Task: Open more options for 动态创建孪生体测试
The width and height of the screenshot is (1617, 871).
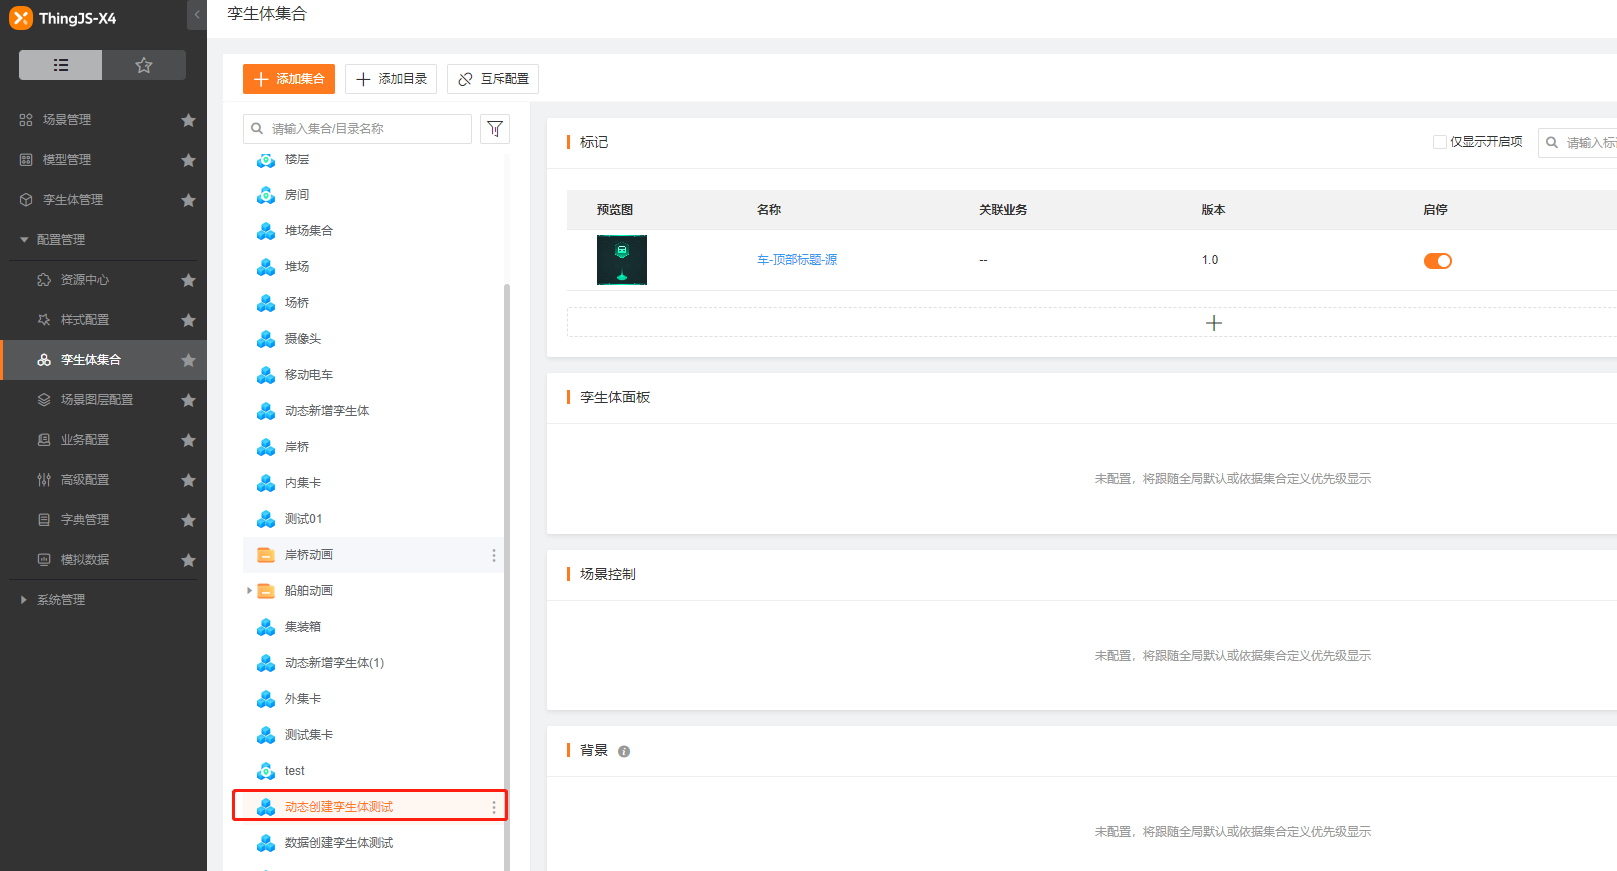Action: coord(493,807)
